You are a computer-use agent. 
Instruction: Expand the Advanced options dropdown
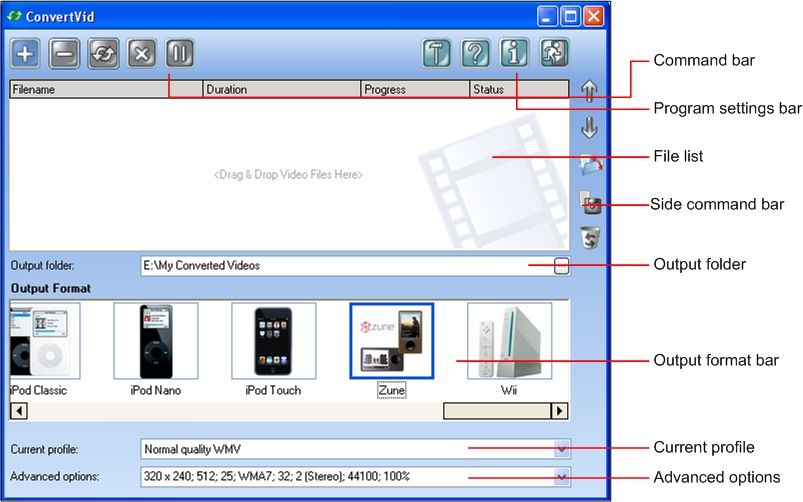pos(562,477)
